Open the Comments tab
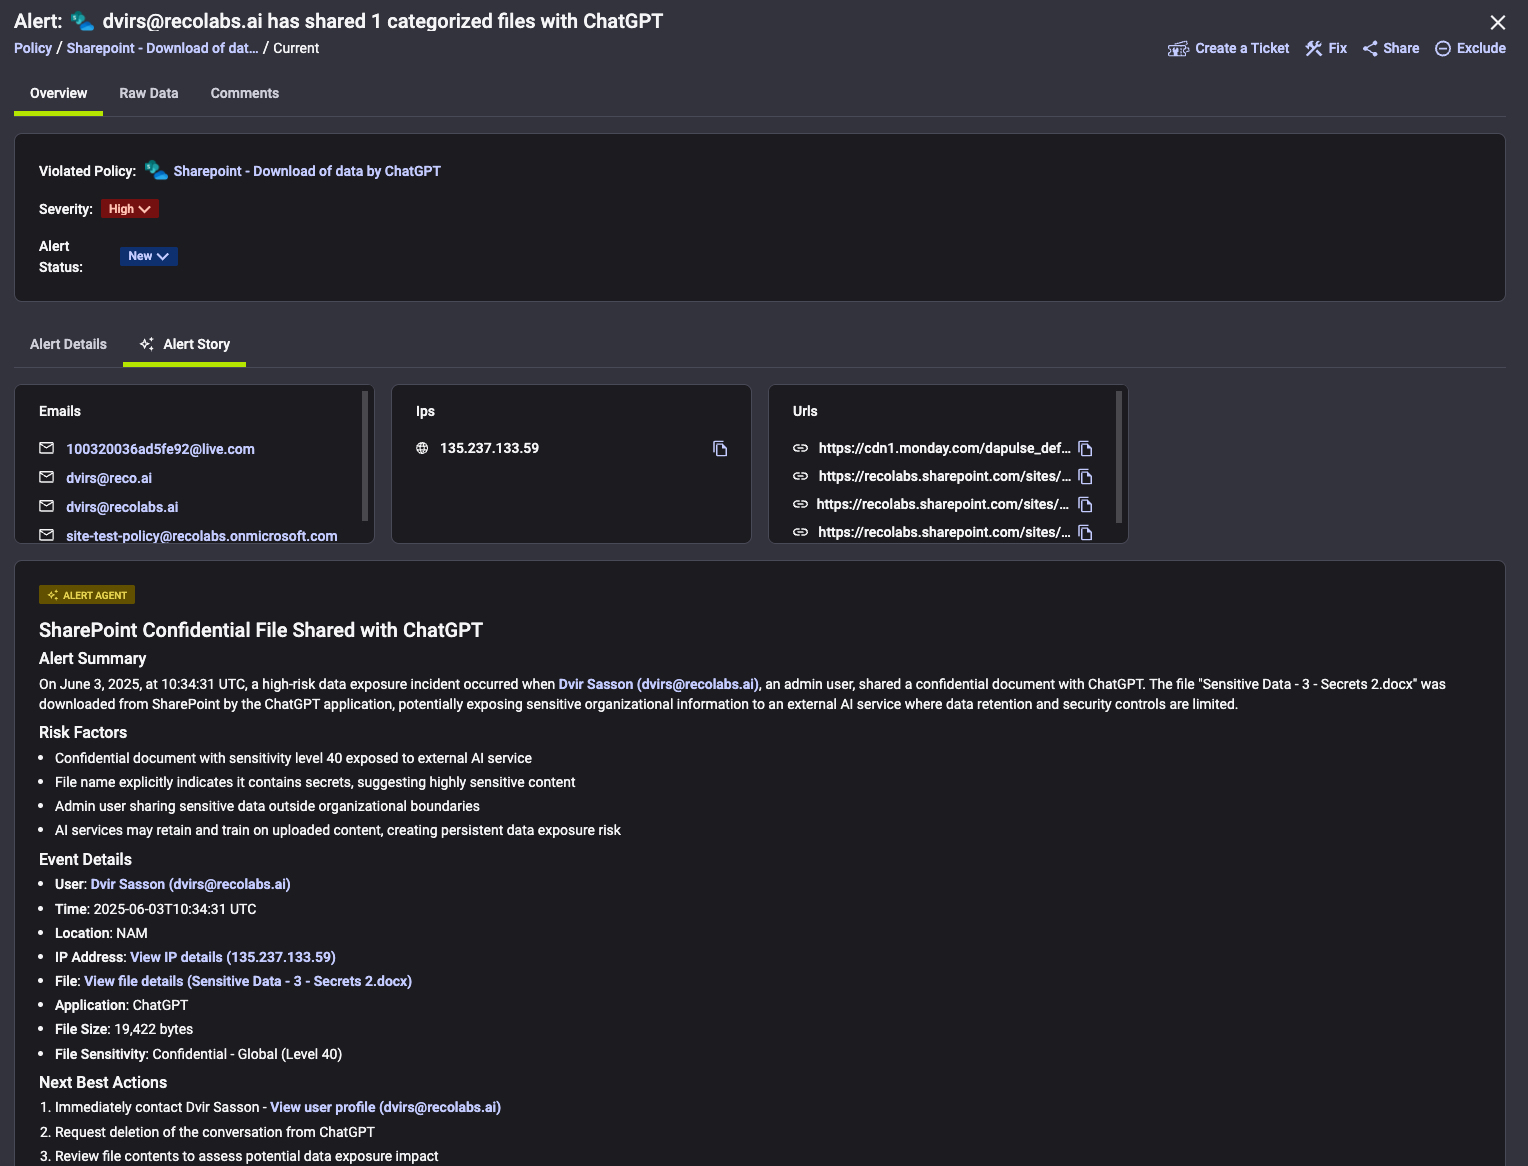1528x1166 pixels. click(245, 93)
